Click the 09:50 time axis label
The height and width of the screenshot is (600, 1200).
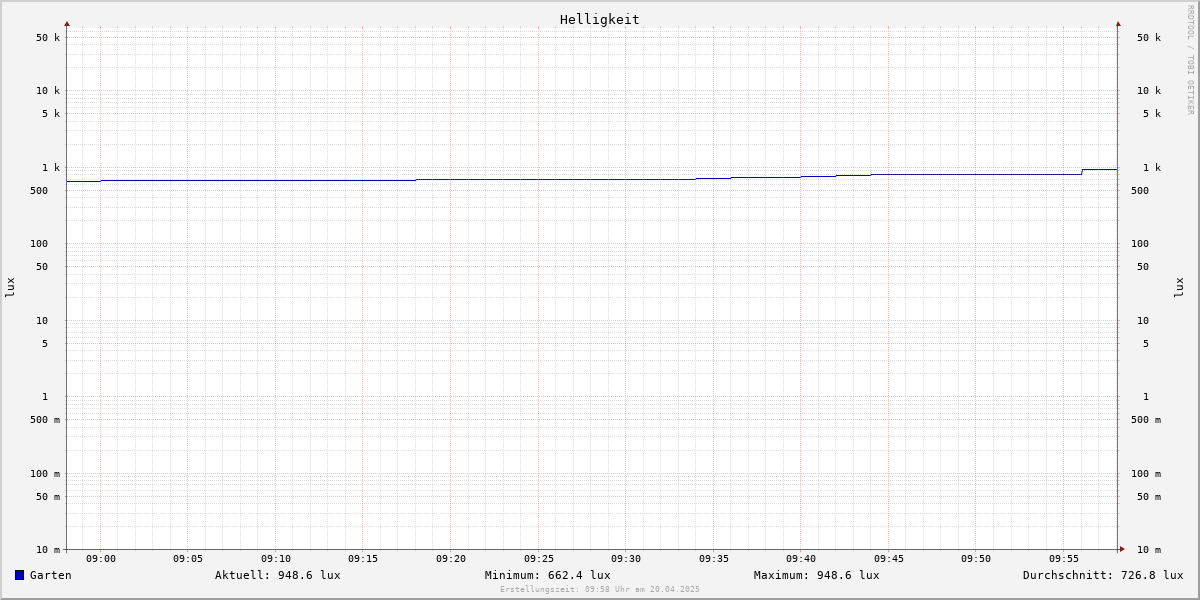pos(976,559)
